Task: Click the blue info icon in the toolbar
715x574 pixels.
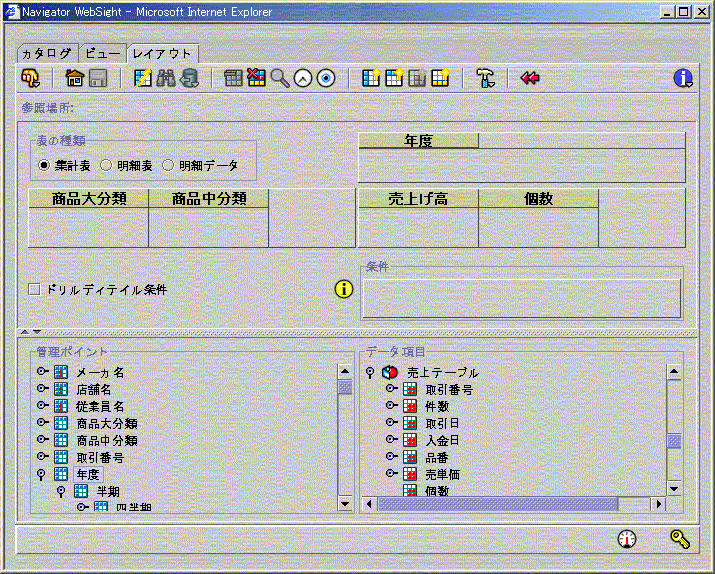Action: coord(684,78)
